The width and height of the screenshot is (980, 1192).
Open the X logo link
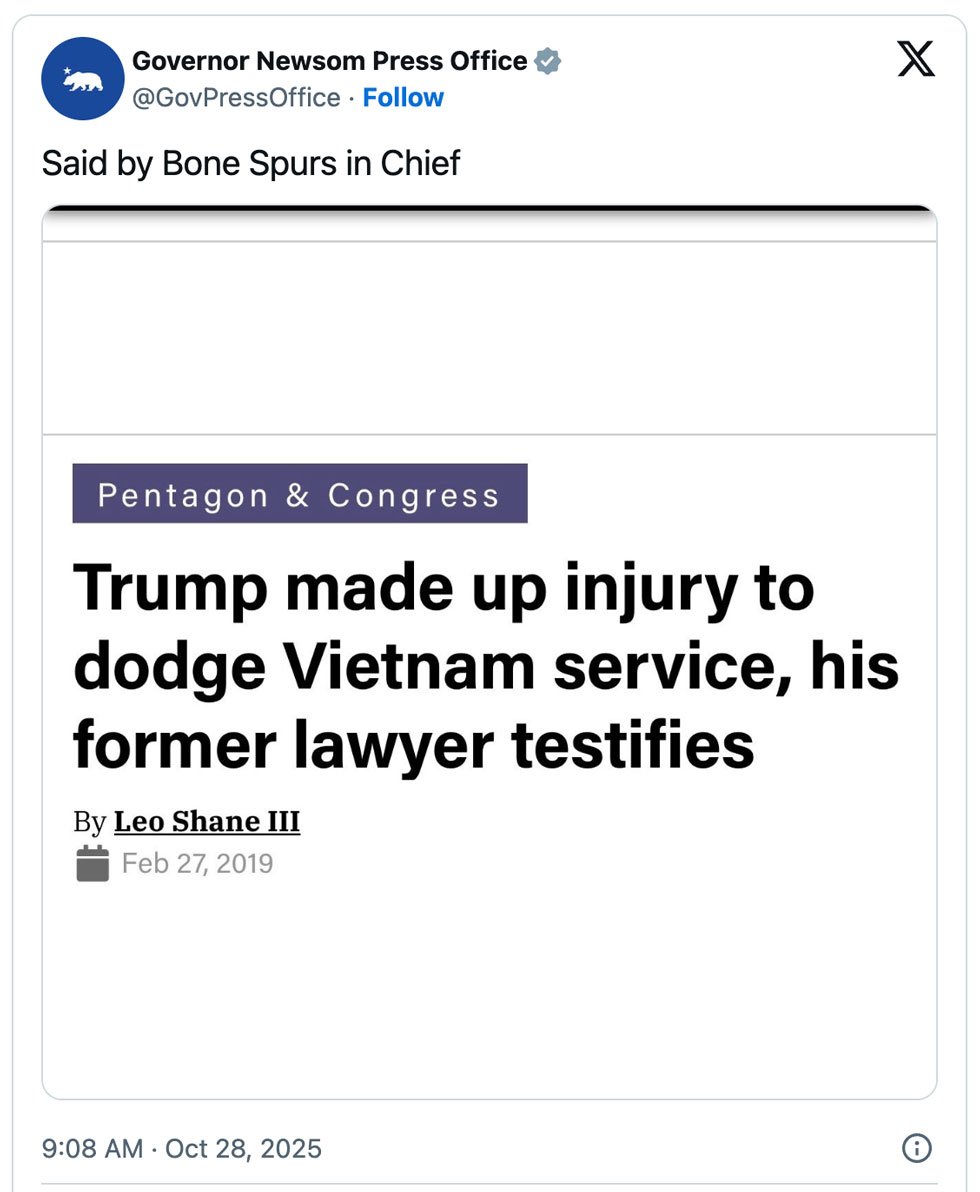pyautogui.click(x=915, y=61)
